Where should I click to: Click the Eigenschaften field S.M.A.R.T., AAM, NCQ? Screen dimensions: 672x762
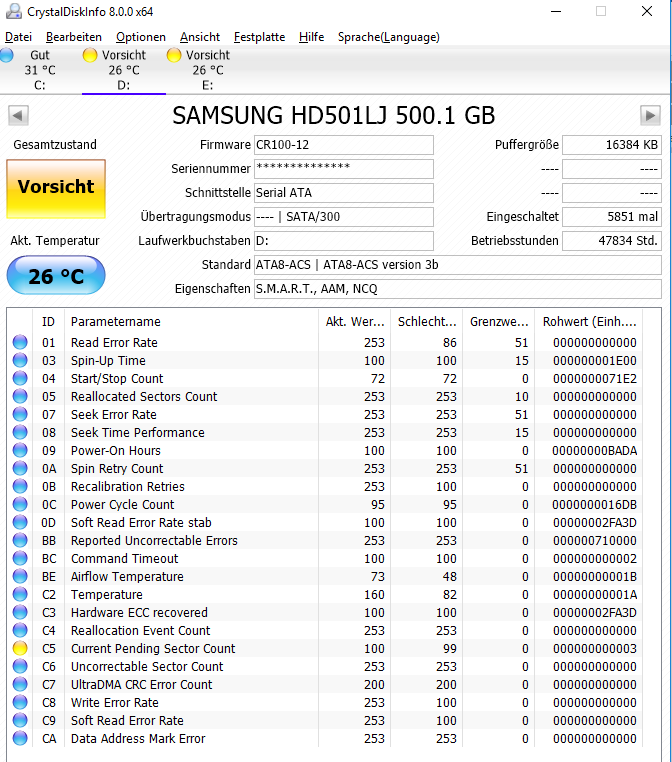point(457,289)
